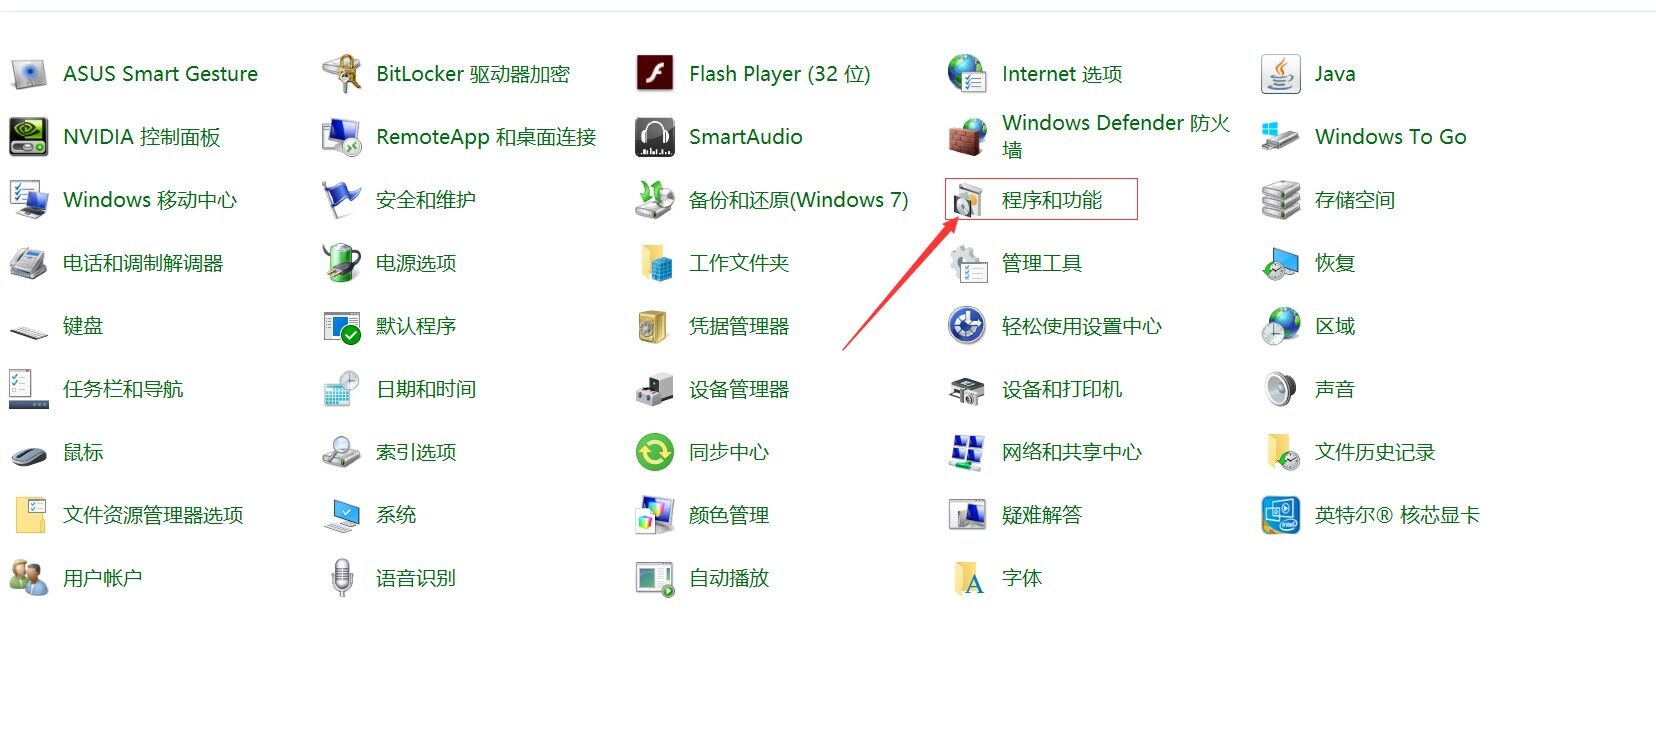Screen dimensions: 1656x743
Task: Click the 设备和打印机 text link
Action: [1062, 389]
